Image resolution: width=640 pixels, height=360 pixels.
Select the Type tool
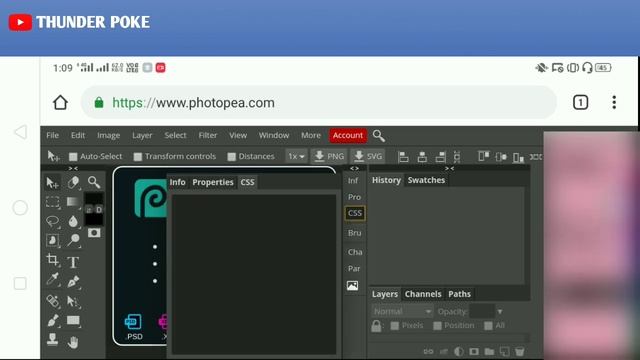[x=73, y=262]
